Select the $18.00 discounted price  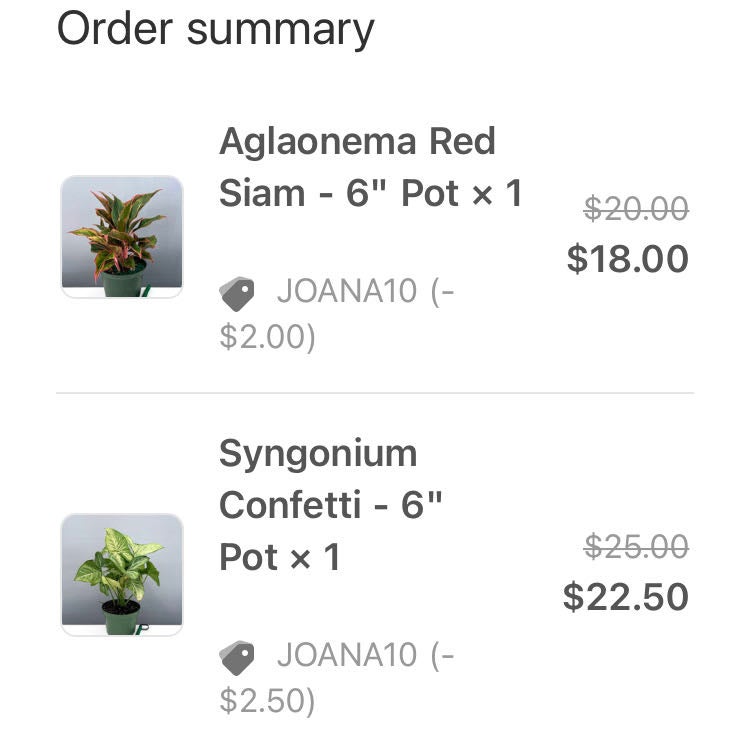coord(627,259)
